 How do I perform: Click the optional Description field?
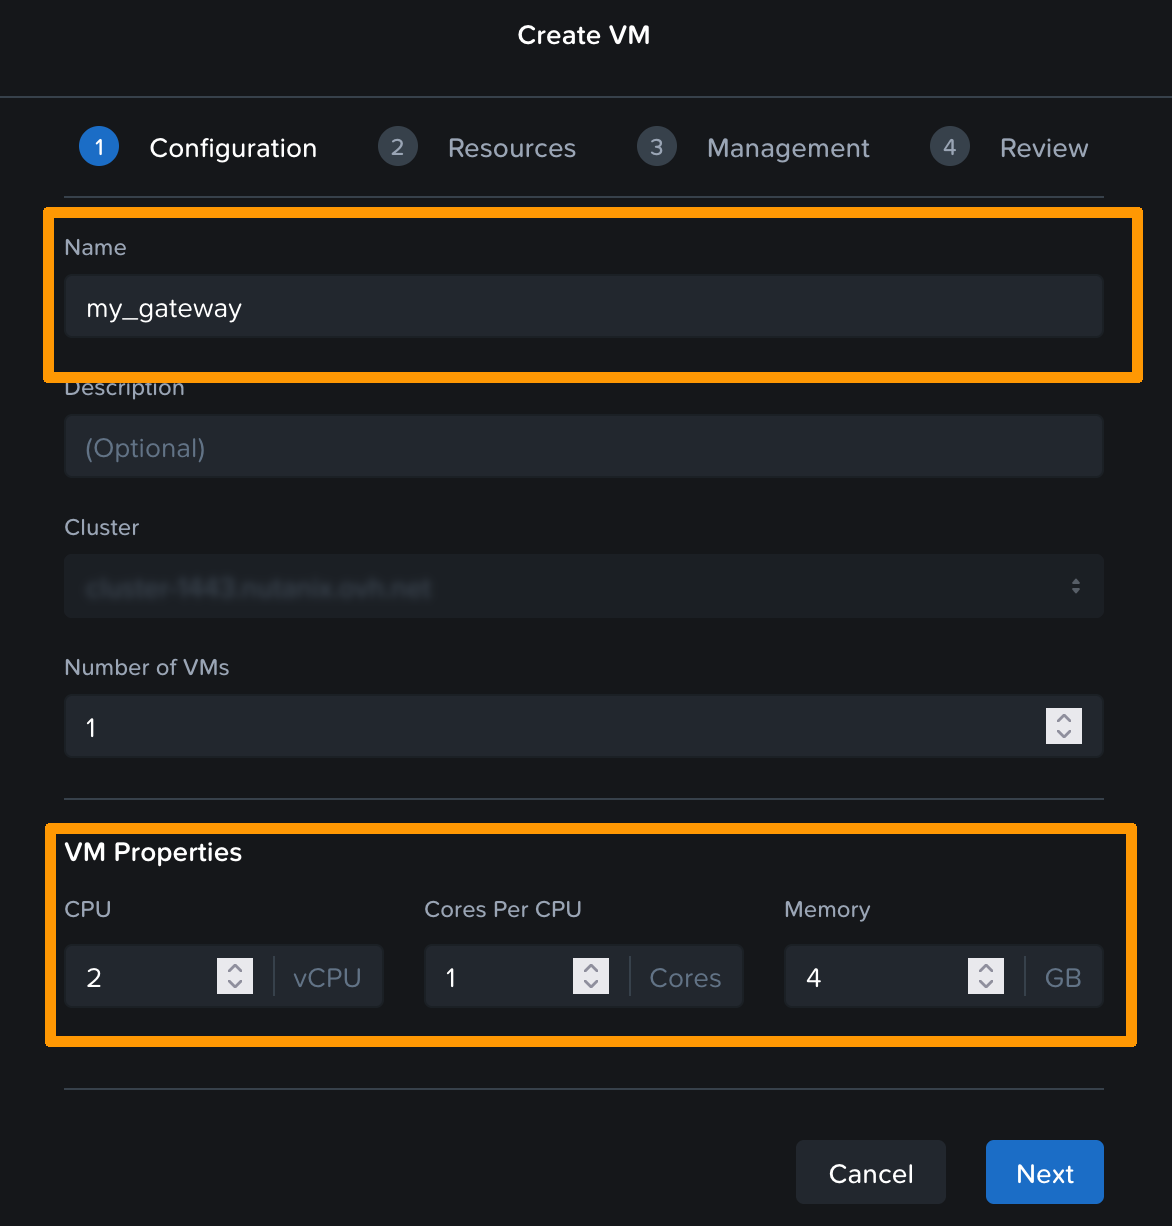click(x=583, y=446)
